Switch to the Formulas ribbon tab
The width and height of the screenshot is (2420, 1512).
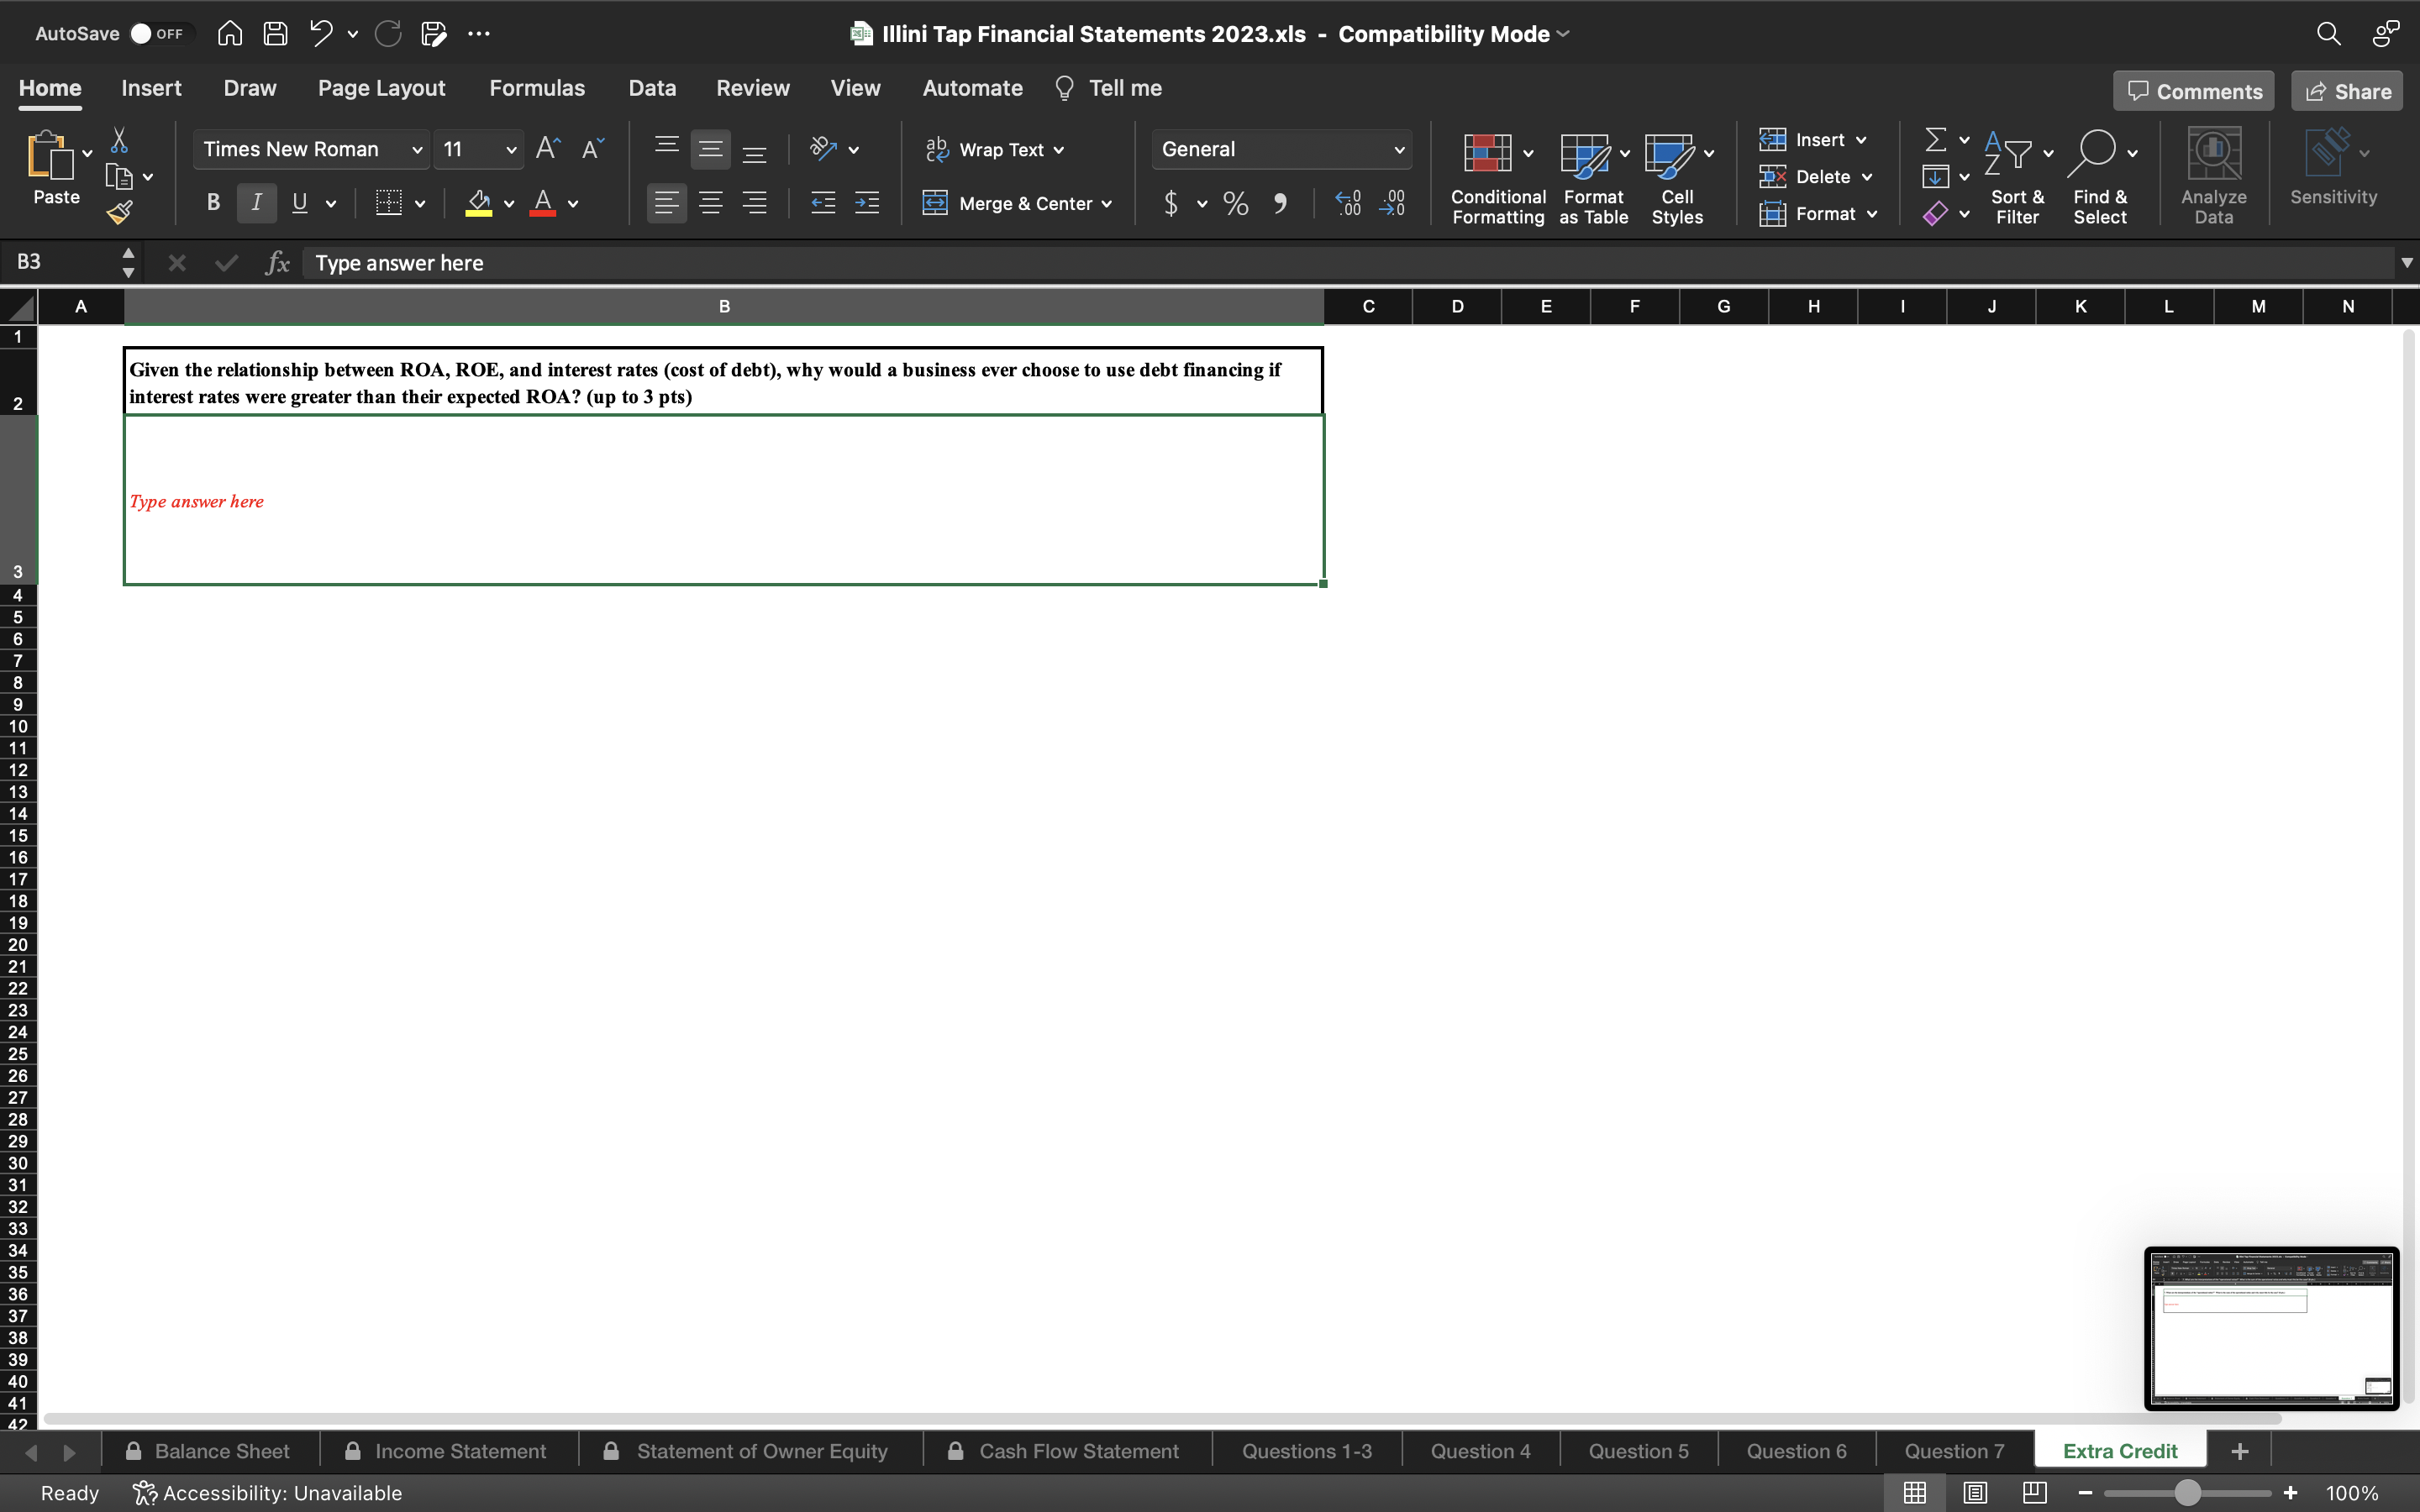[537, 88]
